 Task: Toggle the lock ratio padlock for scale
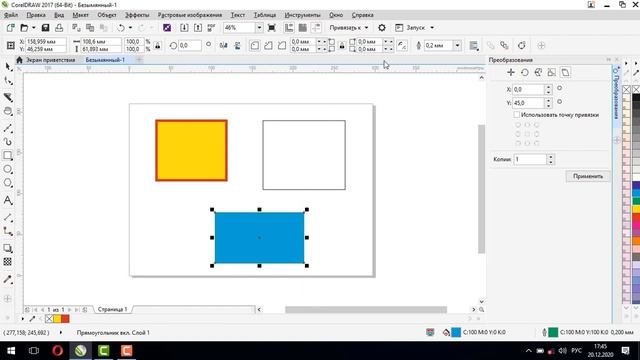158,45
